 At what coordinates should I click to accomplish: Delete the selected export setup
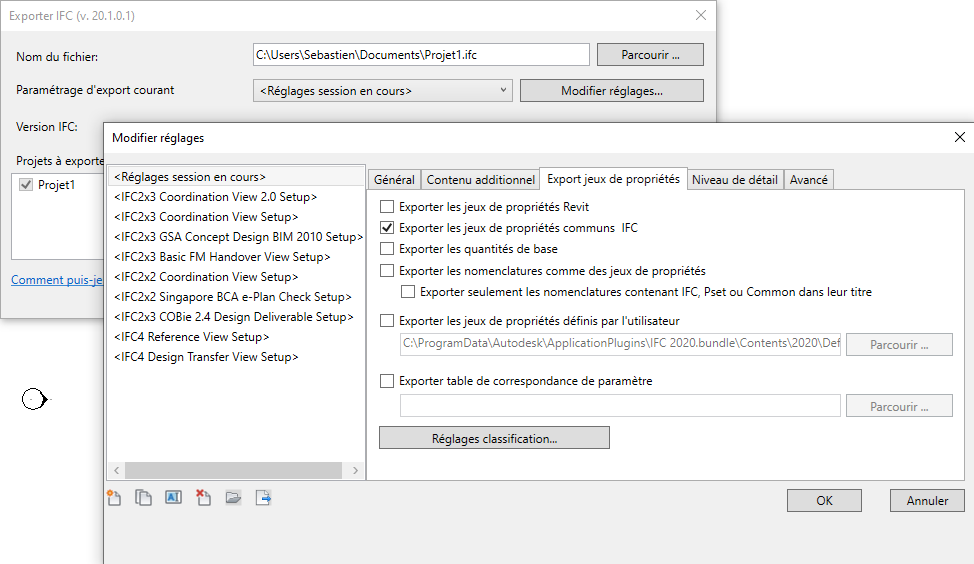click(203, 498)
